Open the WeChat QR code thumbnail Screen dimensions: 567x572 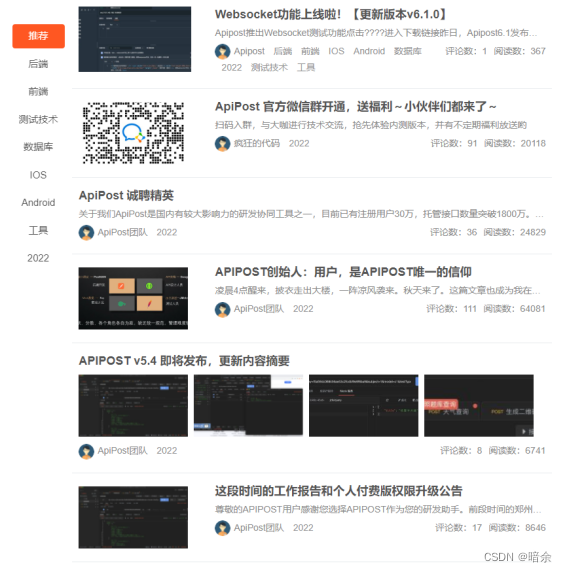(133, 132)
